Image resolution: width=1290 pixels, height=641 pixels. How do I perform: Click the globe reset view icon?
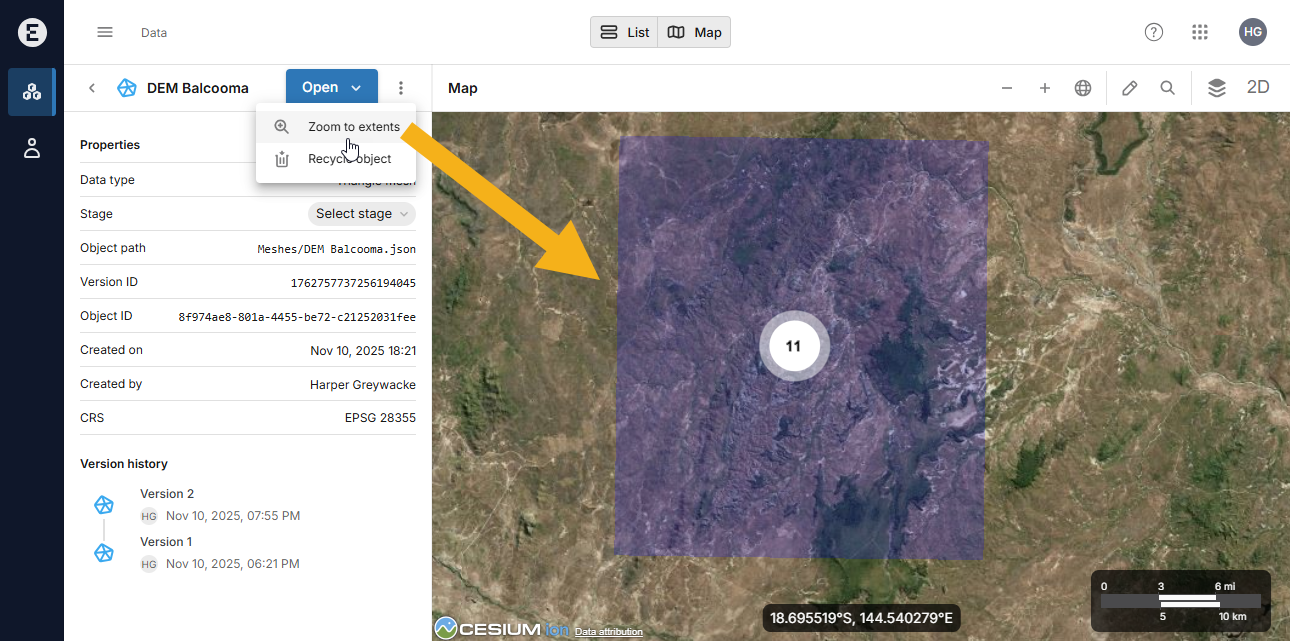(1083, 88)
